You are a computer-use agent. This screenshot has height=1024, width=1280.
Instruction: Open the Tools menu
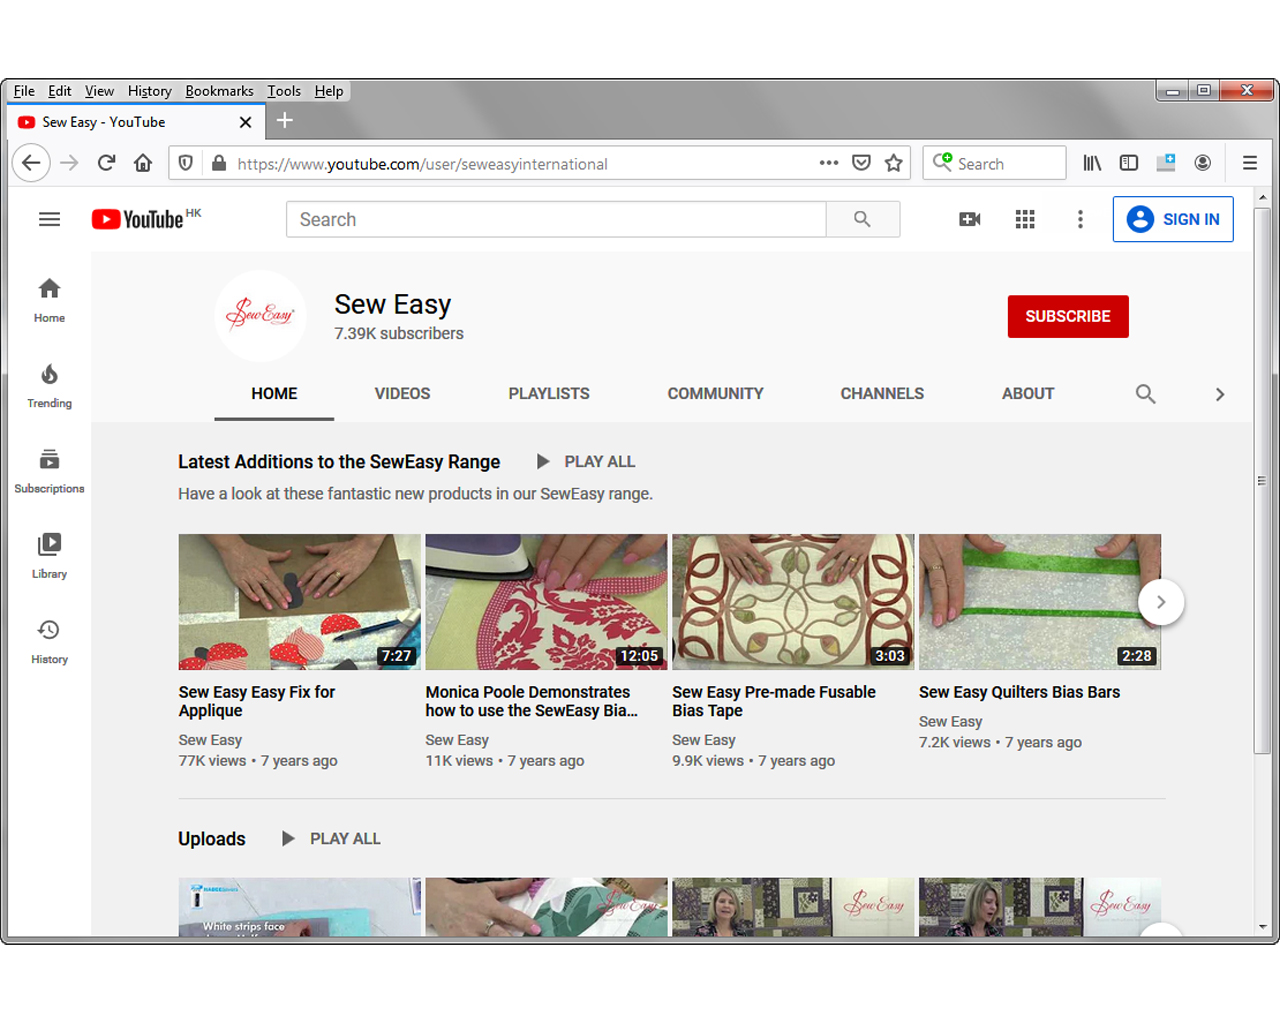tap(284, 91)
